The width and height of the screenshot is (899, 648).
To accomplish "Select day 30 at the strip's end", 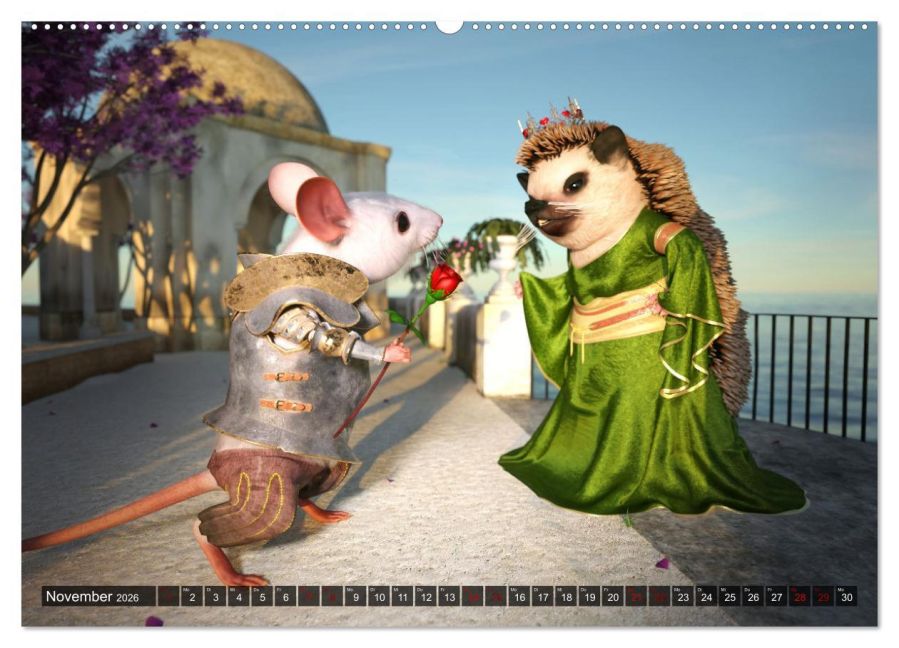I will (846, 597).
